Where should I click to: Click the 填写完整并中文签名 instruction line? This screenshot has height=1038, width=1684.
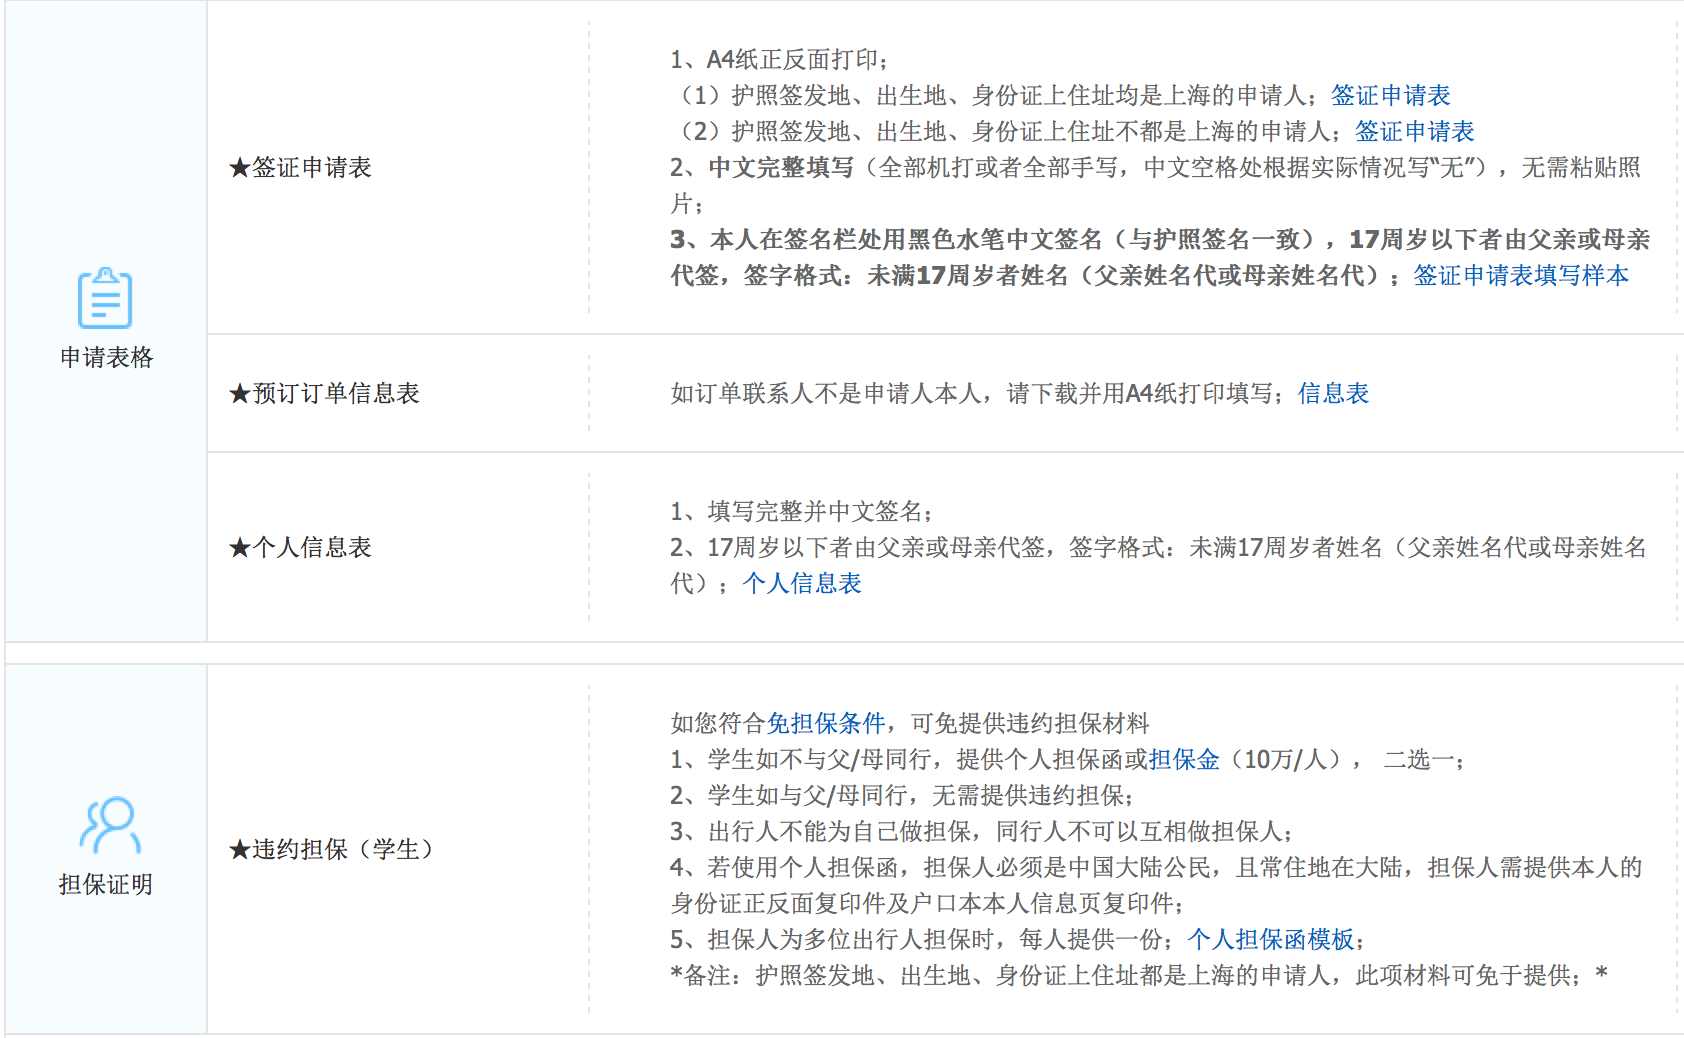point(802,511)
